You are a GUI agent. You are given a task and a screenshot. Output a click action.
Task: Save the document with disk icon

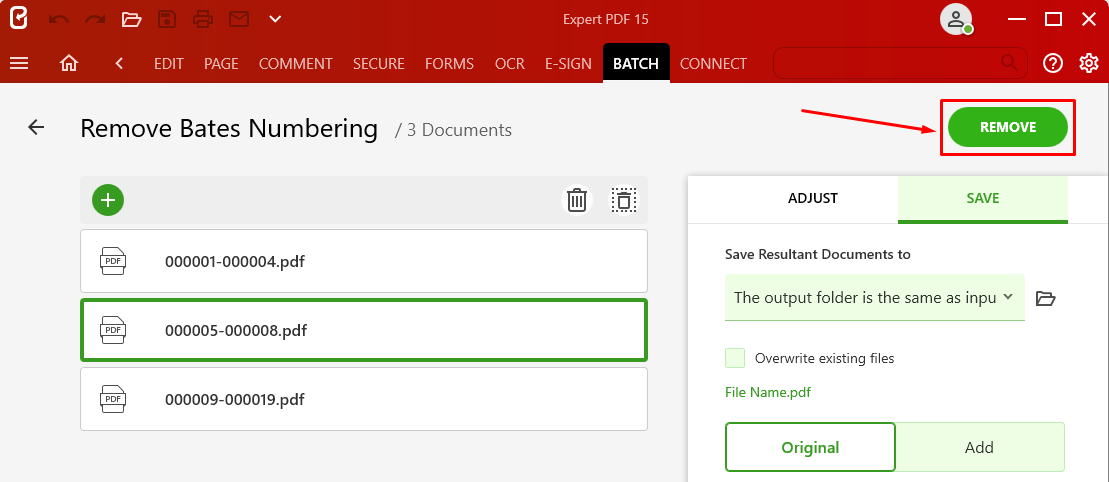(x=167, y=20)
